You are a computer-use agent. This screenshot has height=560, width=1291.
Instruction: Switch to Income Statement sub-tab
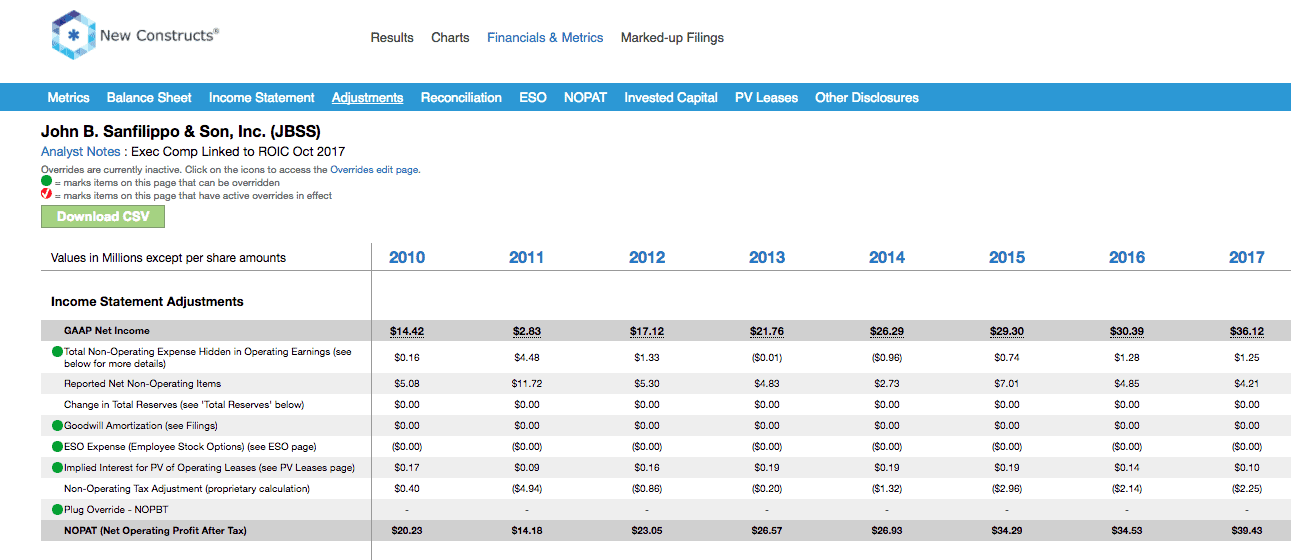coord(262,97)
